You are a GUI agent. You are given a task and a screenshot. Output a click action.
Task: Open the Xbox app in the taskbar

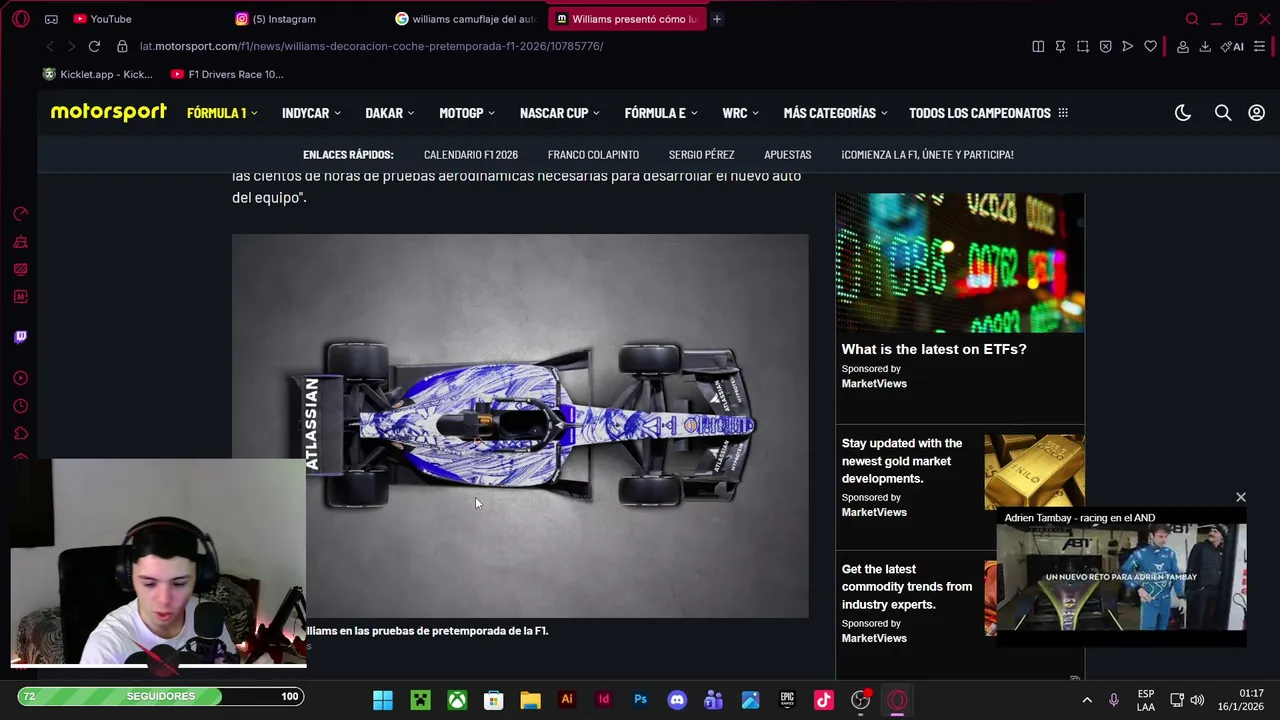(x=457, y=700)
